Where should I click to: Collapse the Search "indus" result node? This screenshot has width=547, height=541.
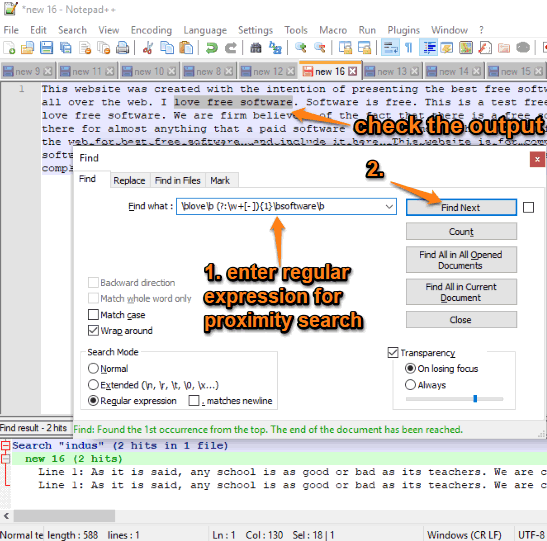[x=5, y=446]
